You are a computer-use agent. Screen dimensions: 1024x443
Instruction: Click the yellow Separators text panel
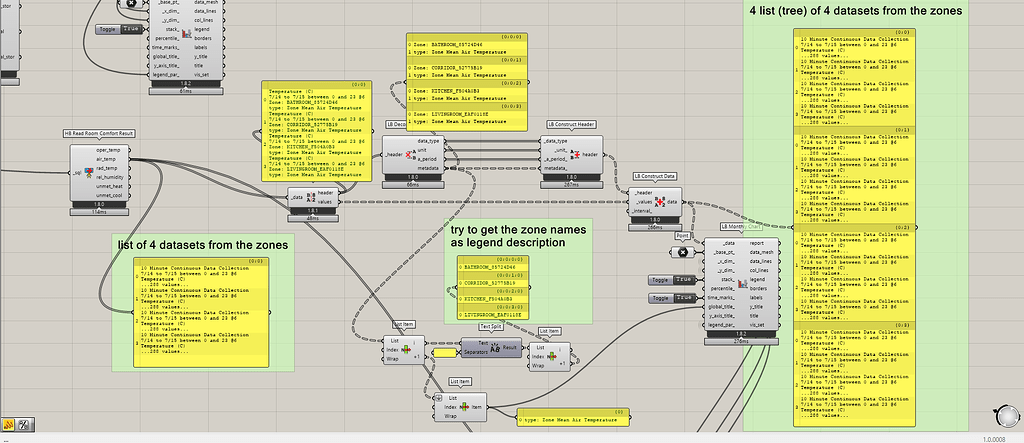click(x=444, y=353)
